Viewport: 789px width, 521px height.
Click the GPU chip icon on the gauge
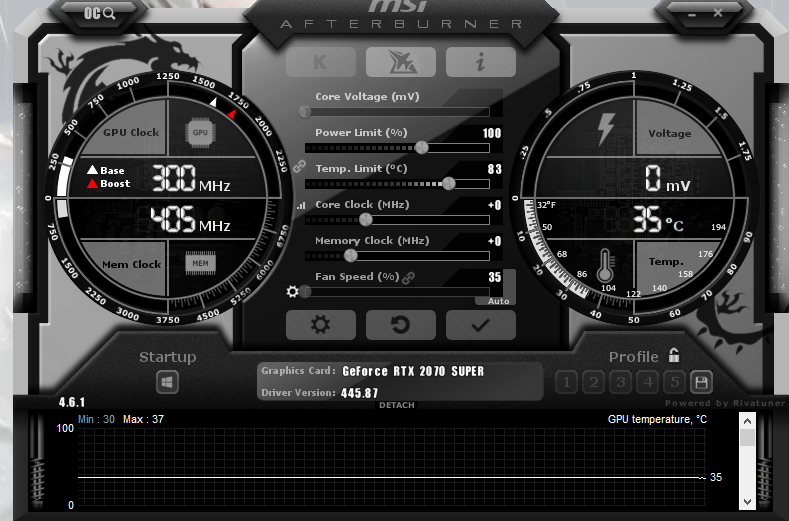click(x=200, y=132)
